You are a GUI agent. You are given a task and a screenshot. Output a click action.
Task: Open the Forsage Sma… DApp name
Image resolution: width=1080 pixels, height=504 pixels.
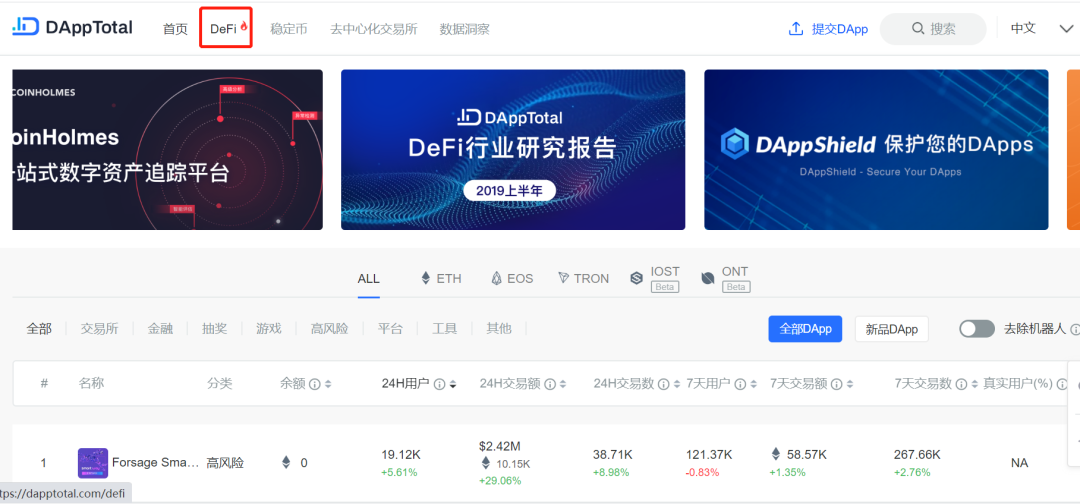[x=156, y=463]
